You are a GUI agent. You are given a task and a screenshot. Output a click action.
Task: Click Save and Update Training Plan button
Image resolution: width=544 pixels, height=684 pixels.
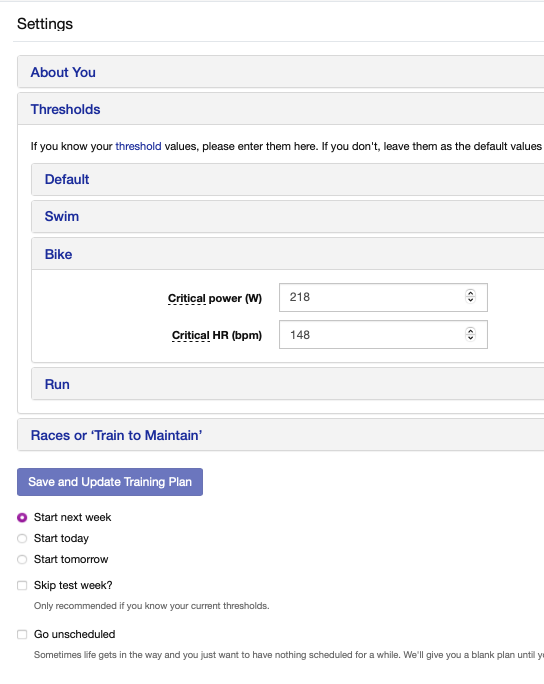[x=110, y=482]
